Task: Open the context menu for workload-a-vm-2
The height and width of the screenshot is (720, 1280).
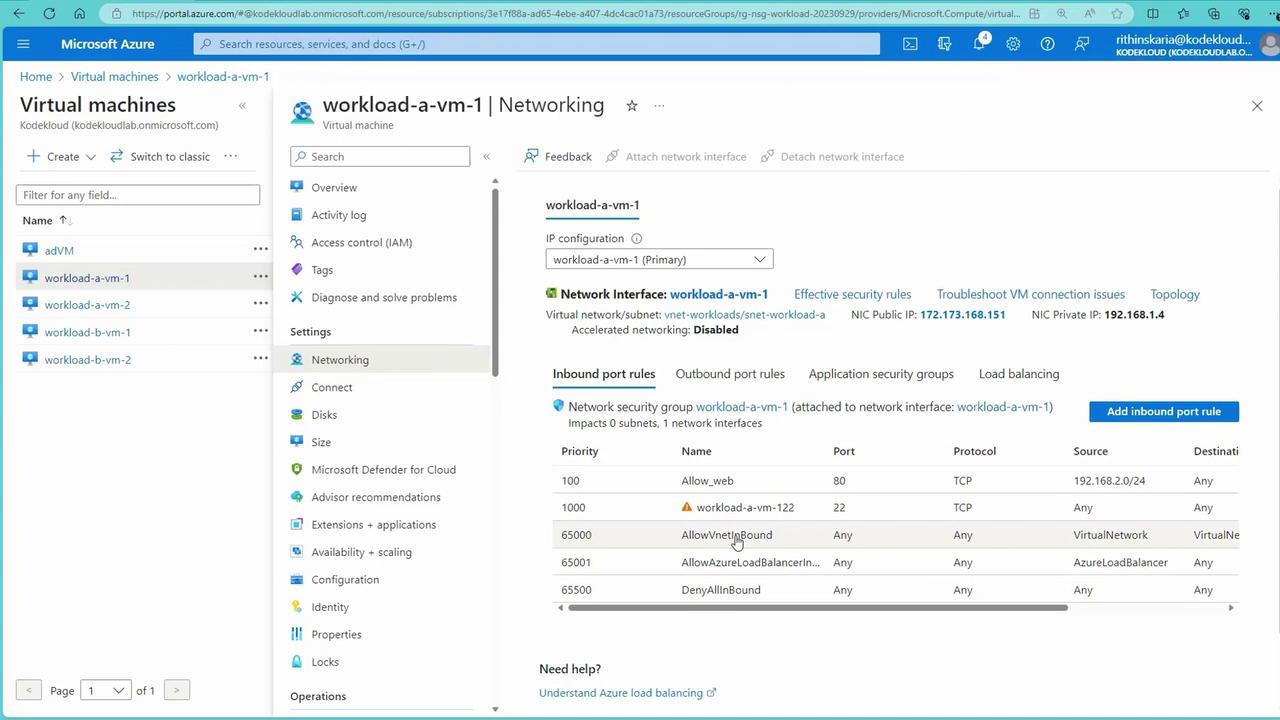Action: point(261,303)
